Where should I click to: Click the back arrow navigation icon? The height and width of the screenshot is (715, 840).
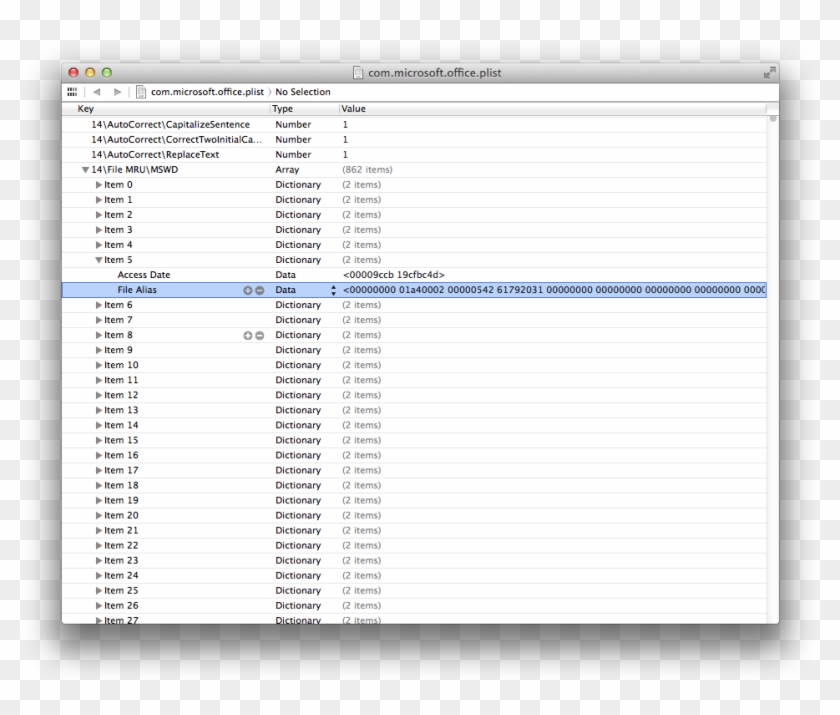point(96,91)
